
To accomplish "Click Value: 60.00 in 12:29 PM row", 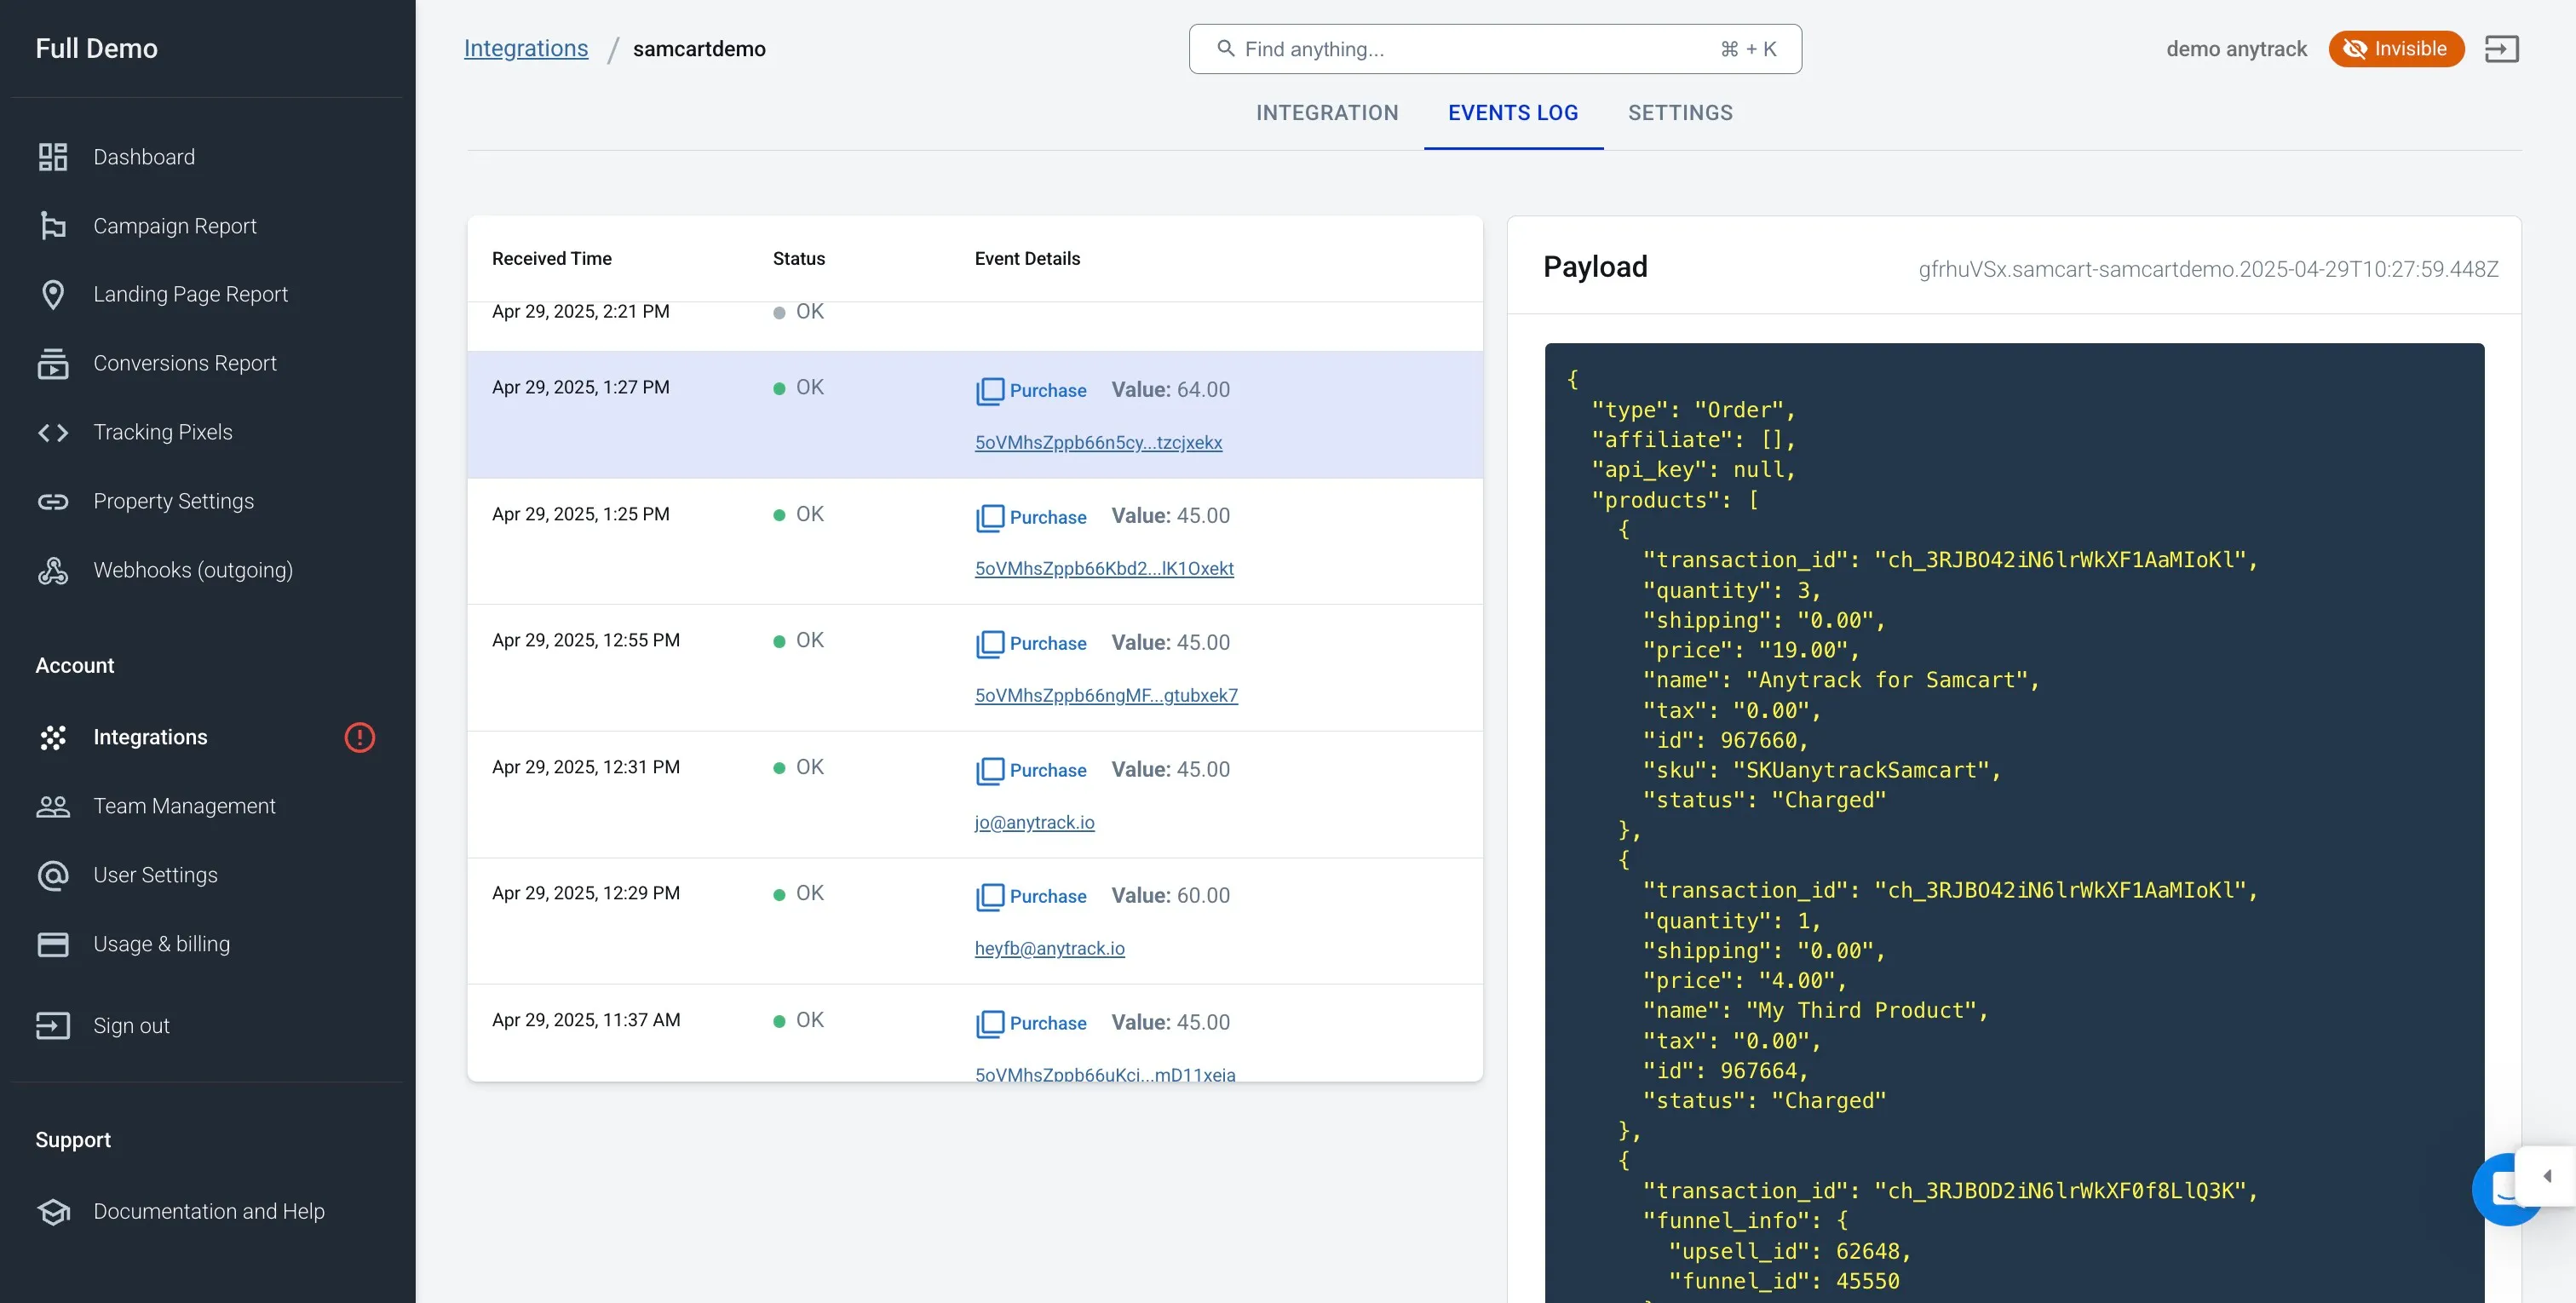I will pyautogui.click(x=1170, y=896).
